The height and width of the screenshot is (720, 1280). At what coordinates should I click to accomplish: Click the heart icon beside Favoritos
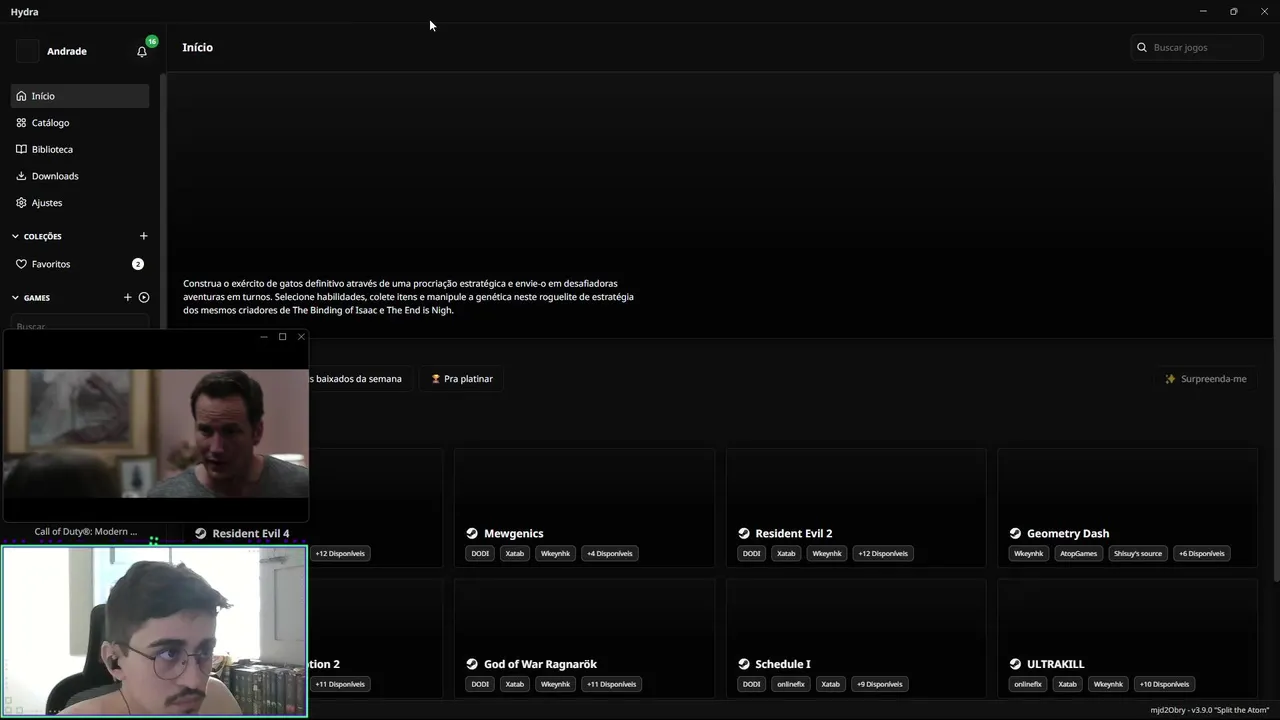[21, 264]
